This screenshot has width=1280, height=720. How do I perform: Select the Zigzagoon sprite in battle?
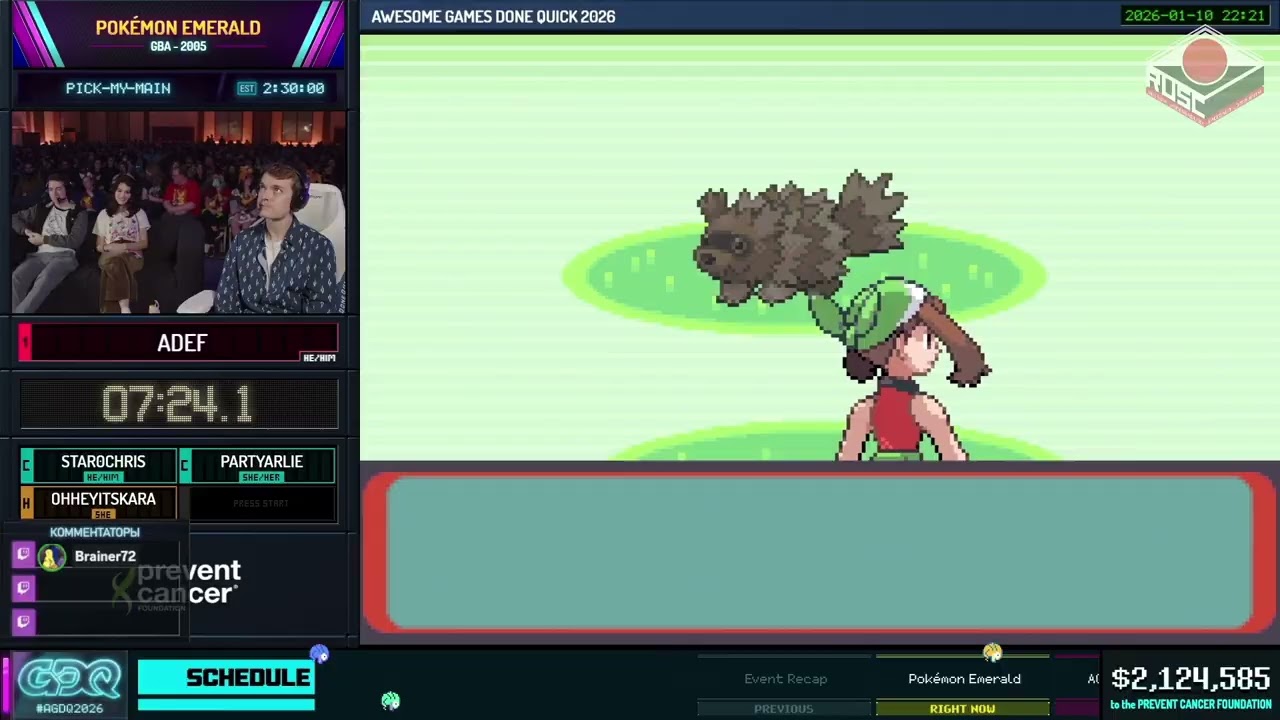click(x=801, y=238)
